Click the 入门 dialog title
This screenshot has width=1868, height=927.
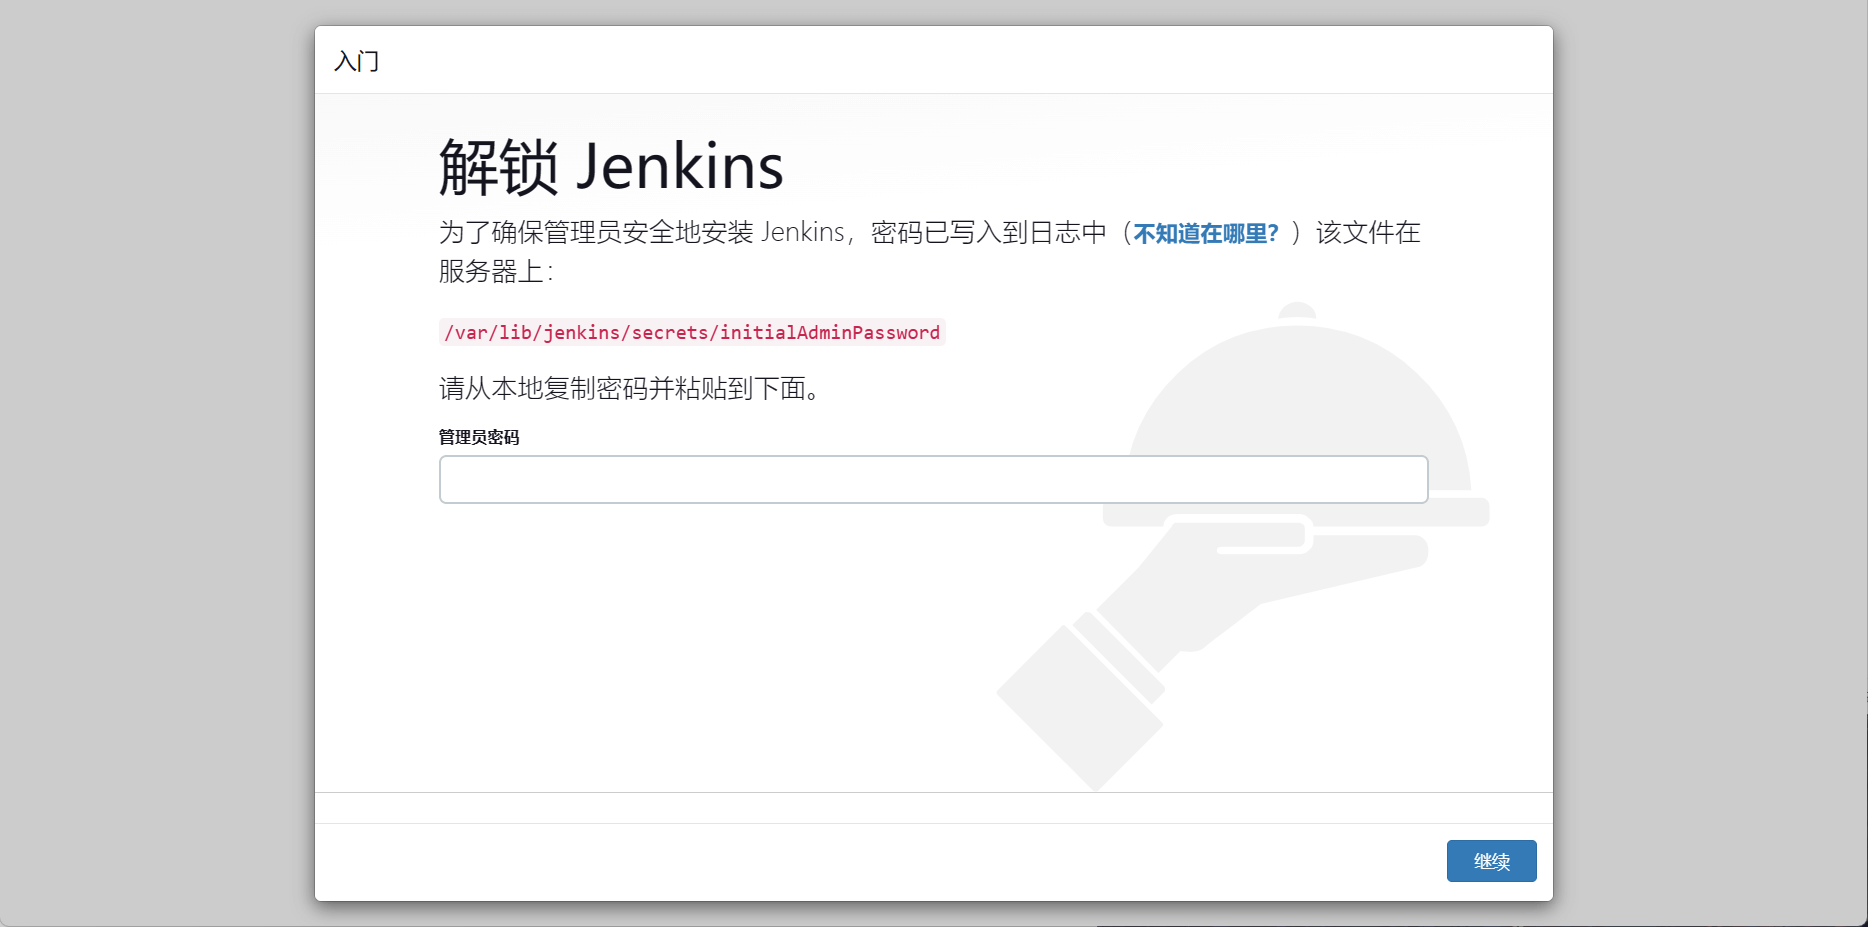click(x=356, y=61)
